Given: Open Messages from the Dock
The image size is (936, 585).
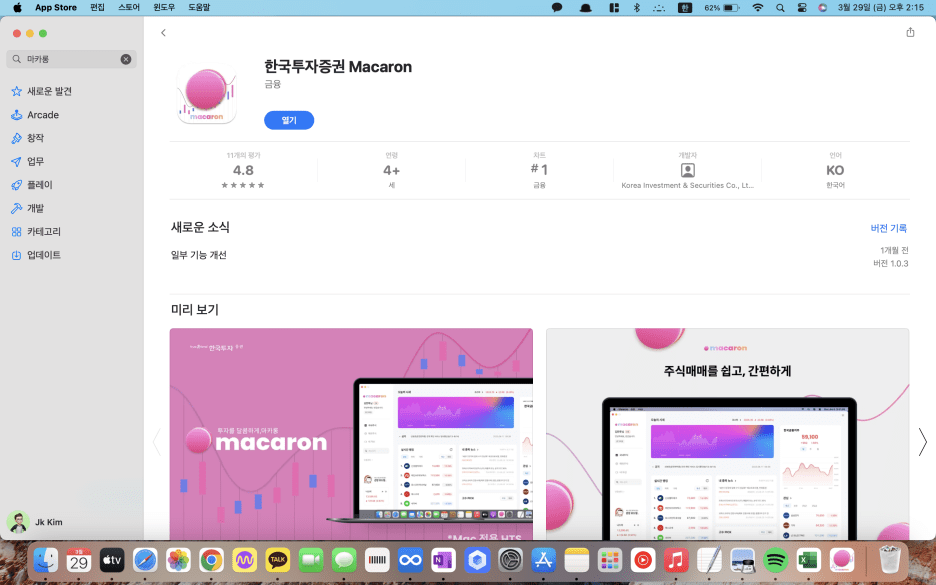Looking at the screenshot, I should (344, 560).
